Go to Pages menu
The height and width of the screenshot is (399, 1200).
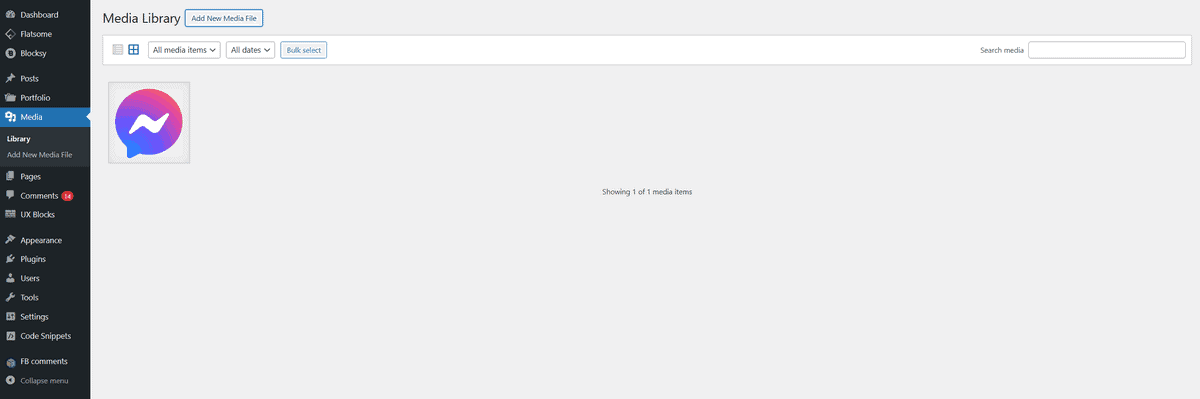[x=30, y=176]
